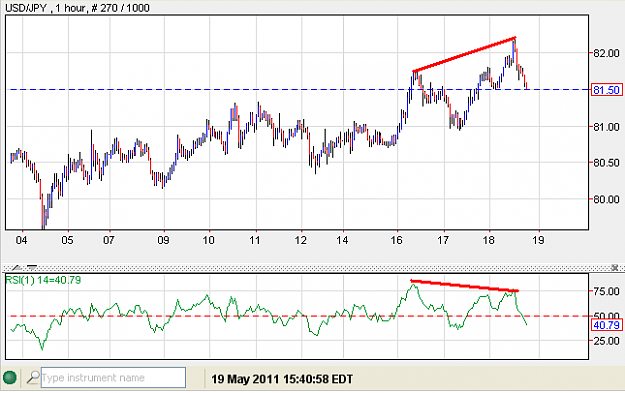Click the 40.79 RSI value label
This screenshot has height=393, width=625.
606,325
